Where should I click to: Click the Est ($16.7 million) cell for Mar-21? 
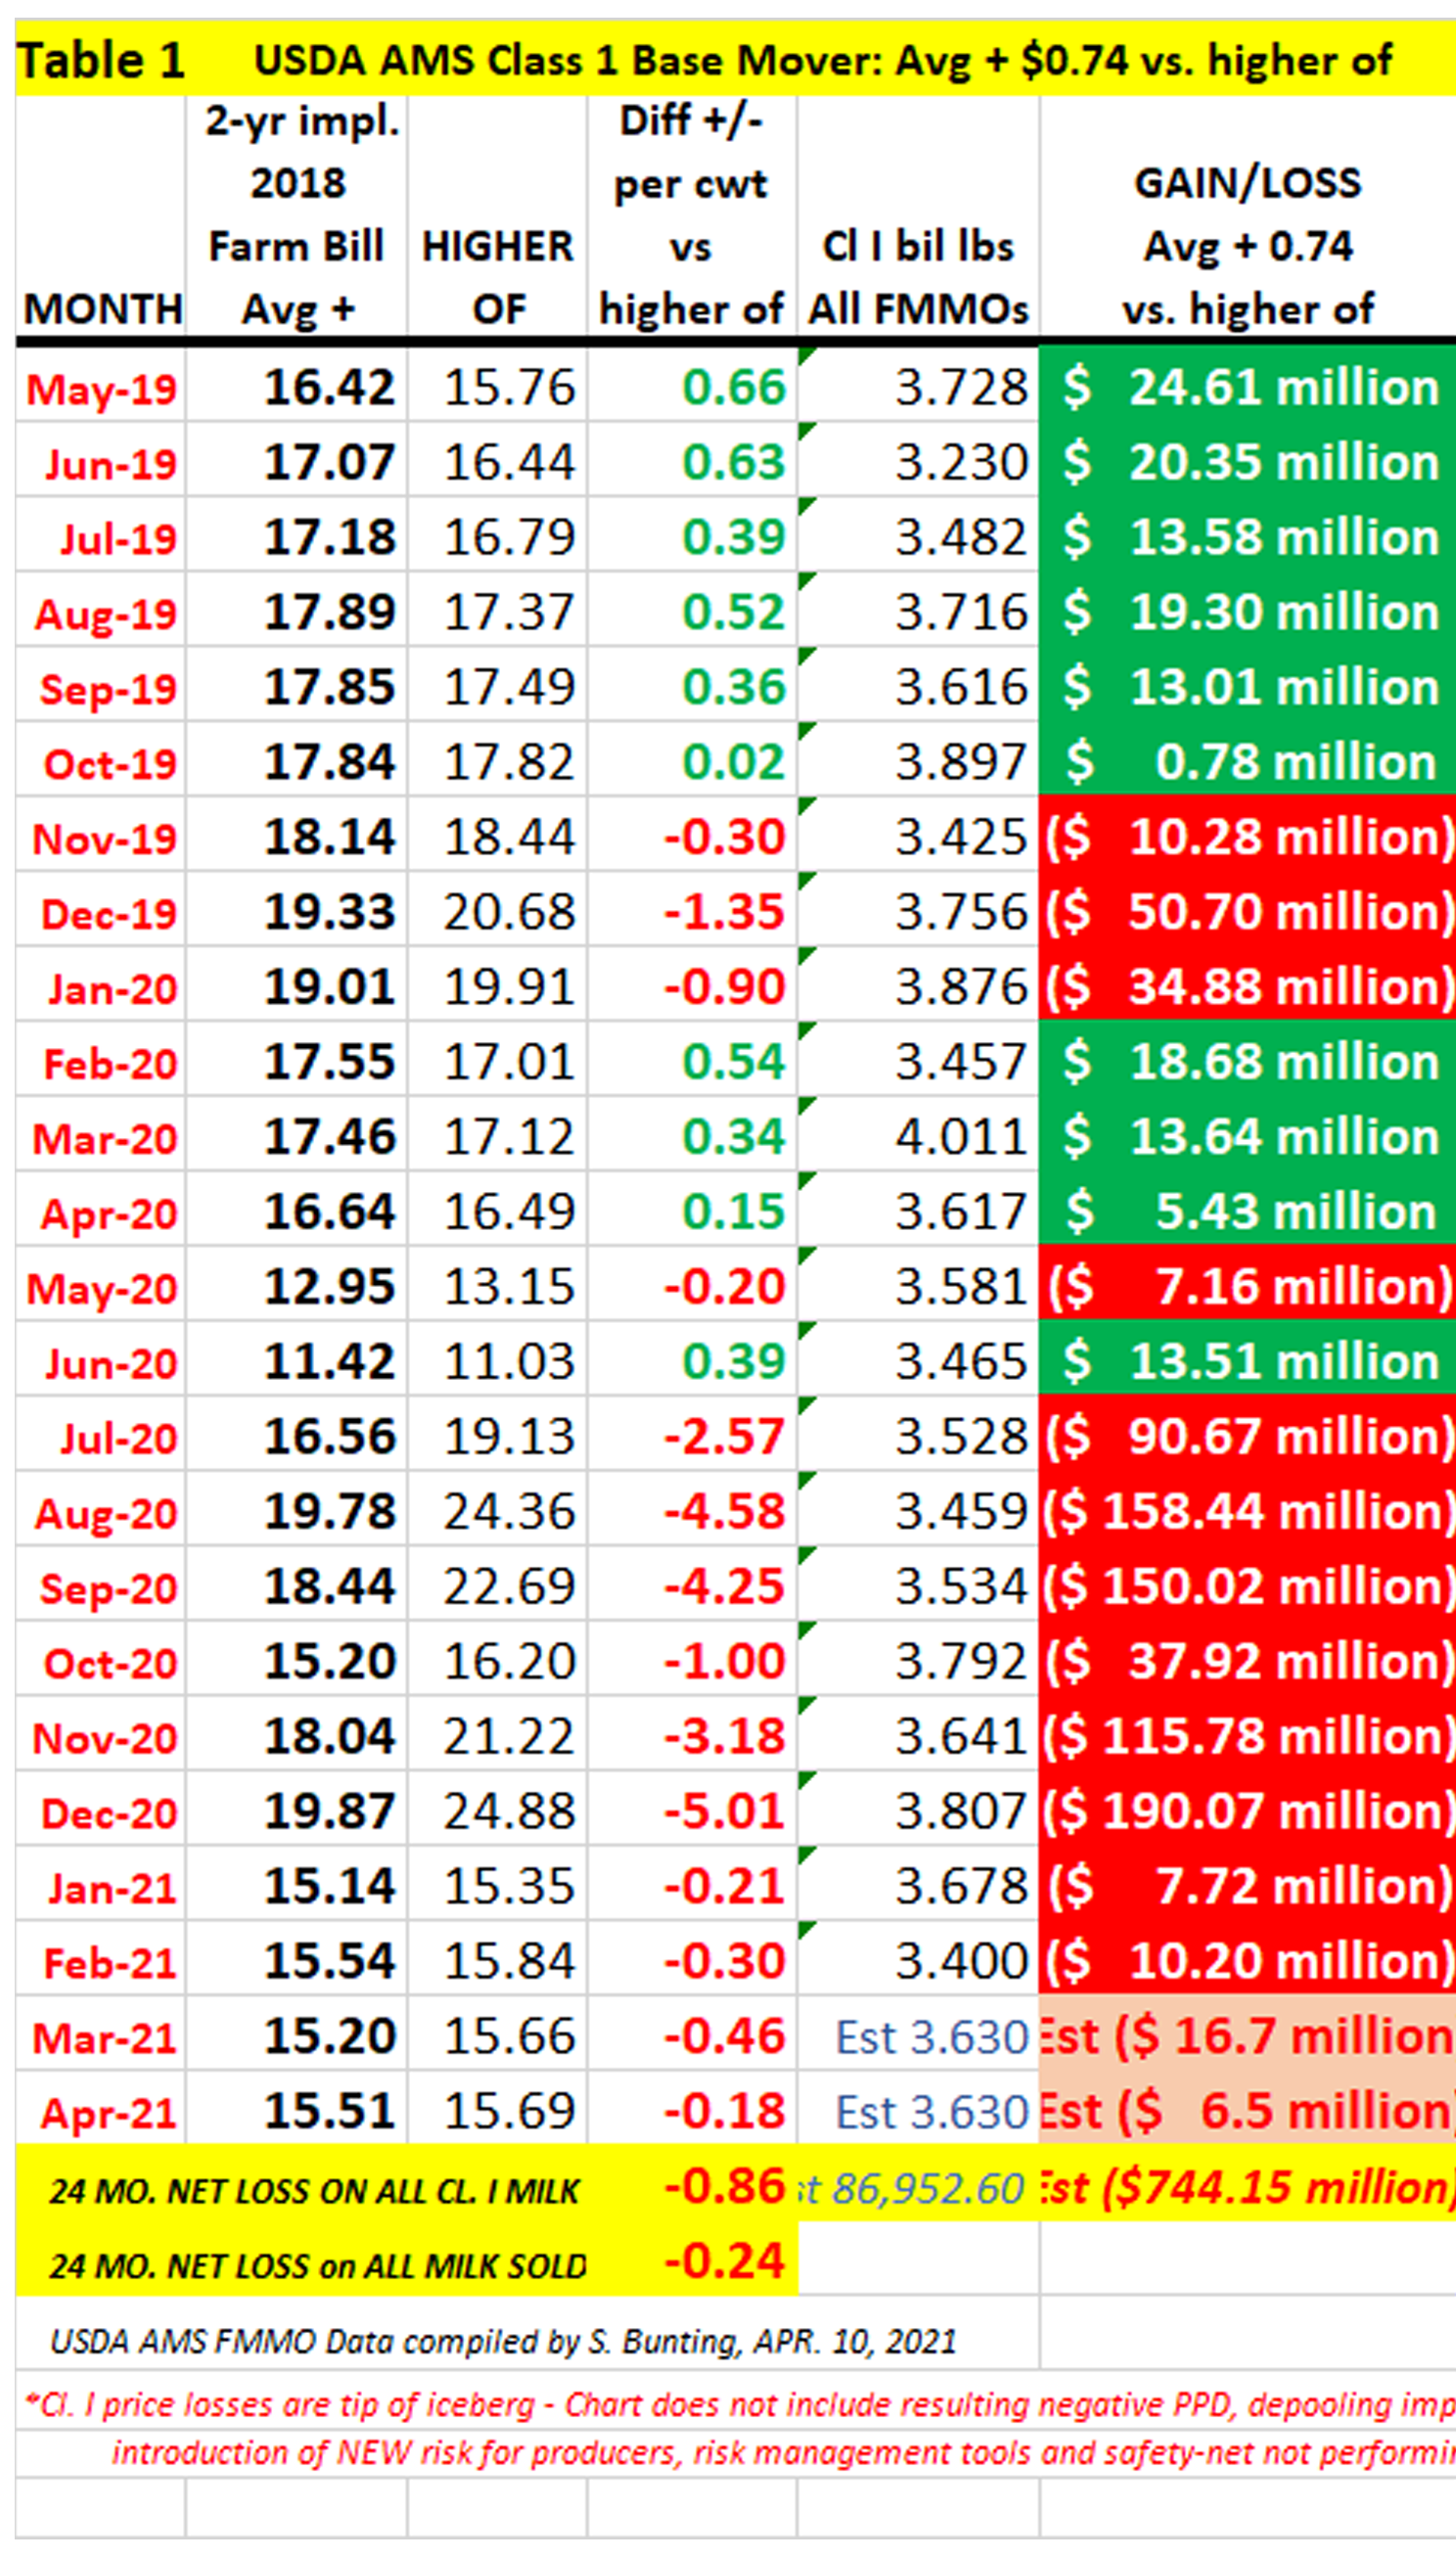pos(1247,2036)
